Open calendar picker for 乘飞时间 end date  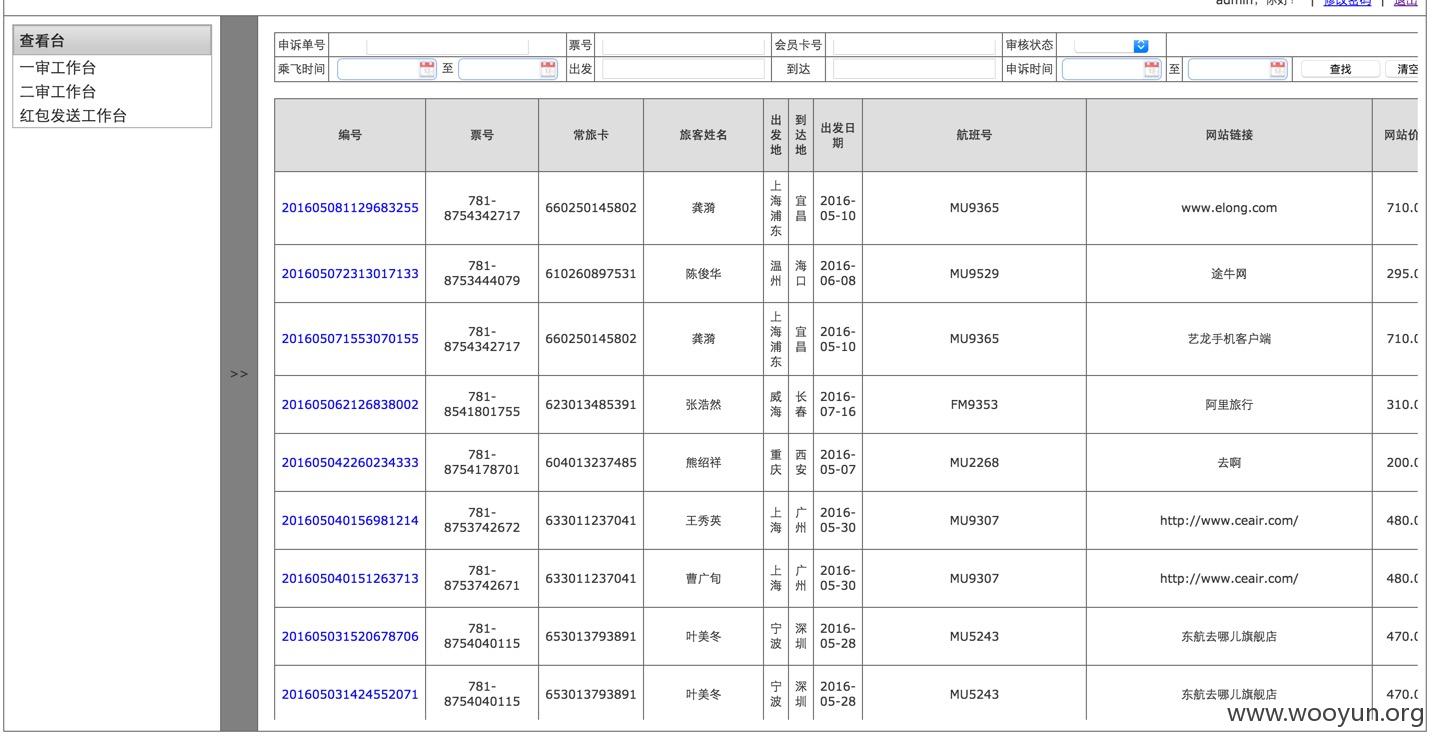[x=548, y=69]
